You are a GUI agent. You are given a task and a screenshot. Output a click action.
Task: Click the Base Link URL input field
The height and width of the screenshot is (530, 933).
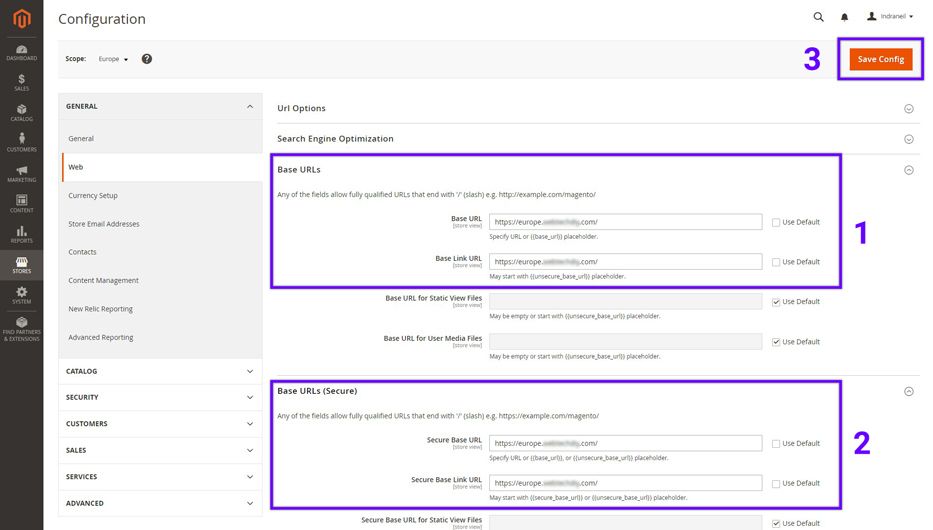(x=625, y=262)
